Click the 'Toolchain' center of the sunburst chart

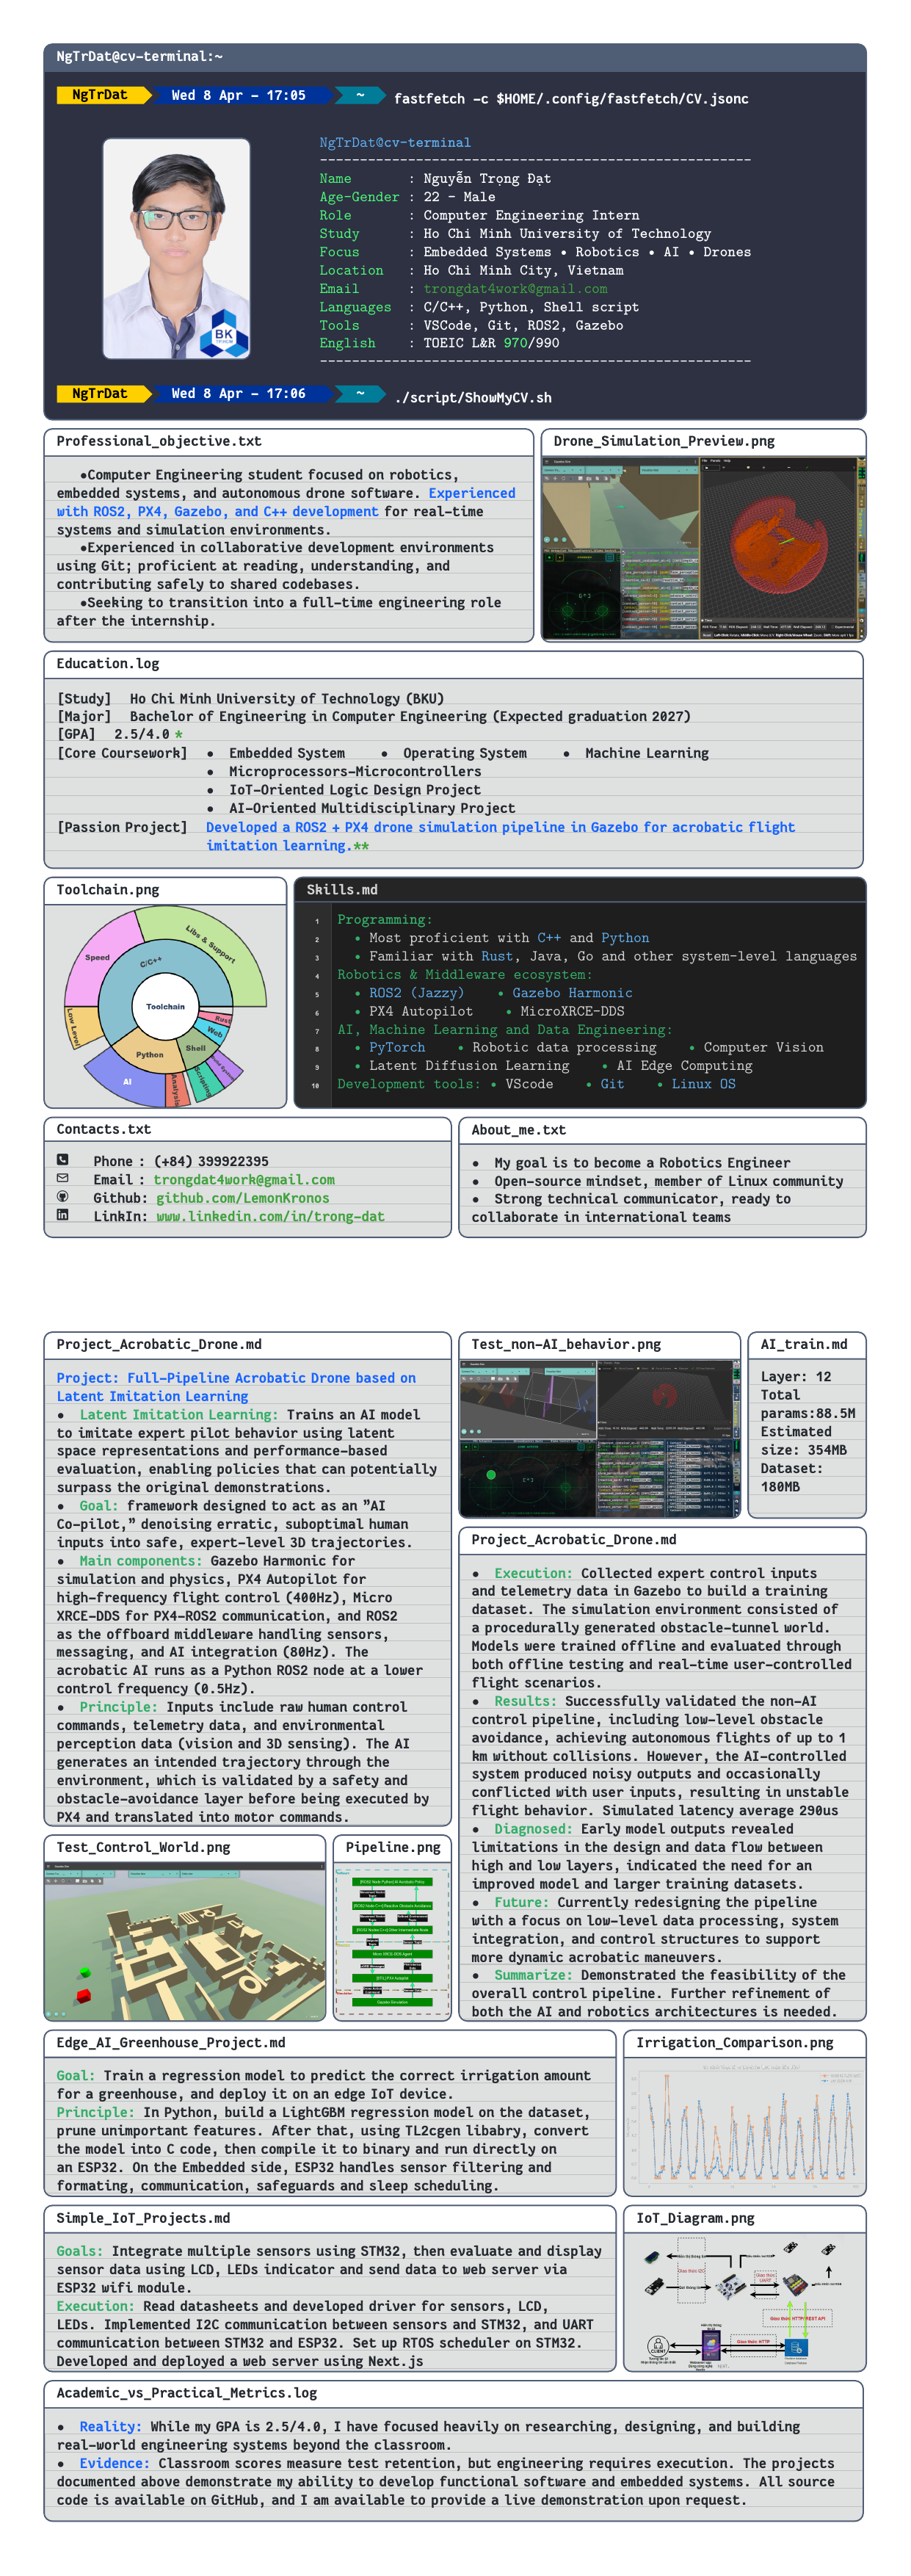[165, 1007]
